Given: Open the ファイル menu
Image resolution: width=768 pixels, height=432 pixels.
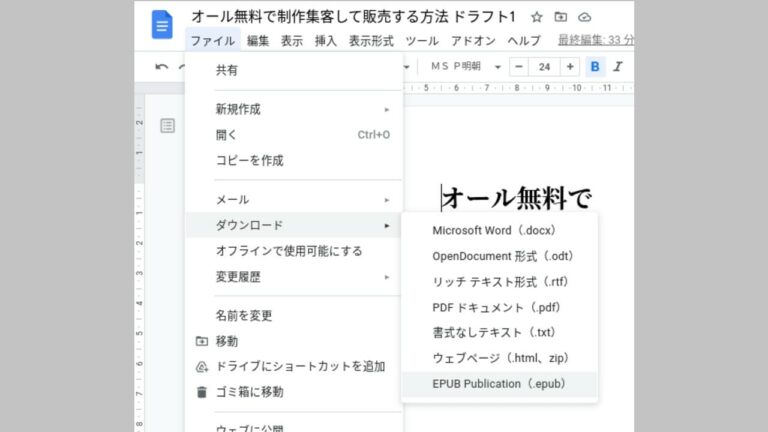Looking at the screenshot, I should click(213, 41).
